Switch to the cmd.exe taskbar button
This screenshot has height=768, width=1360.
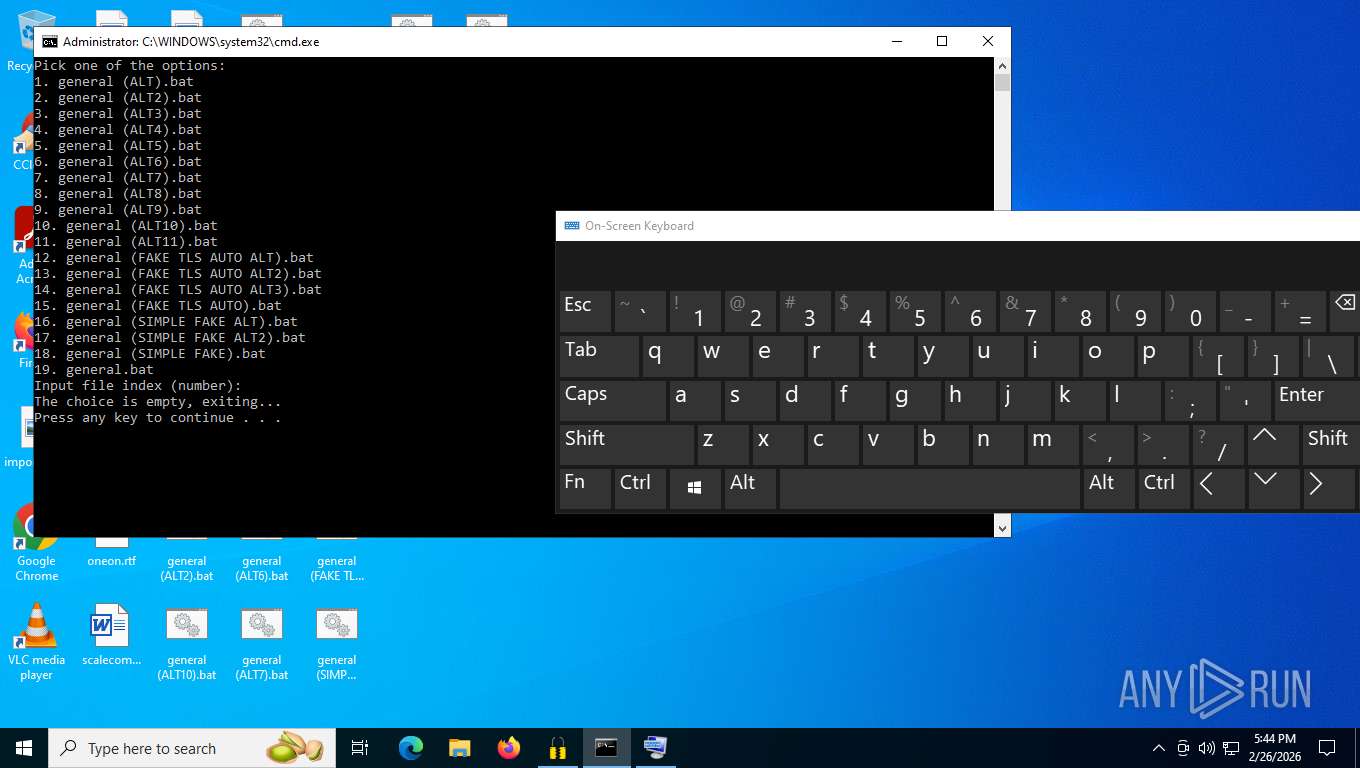click(607, 747)
